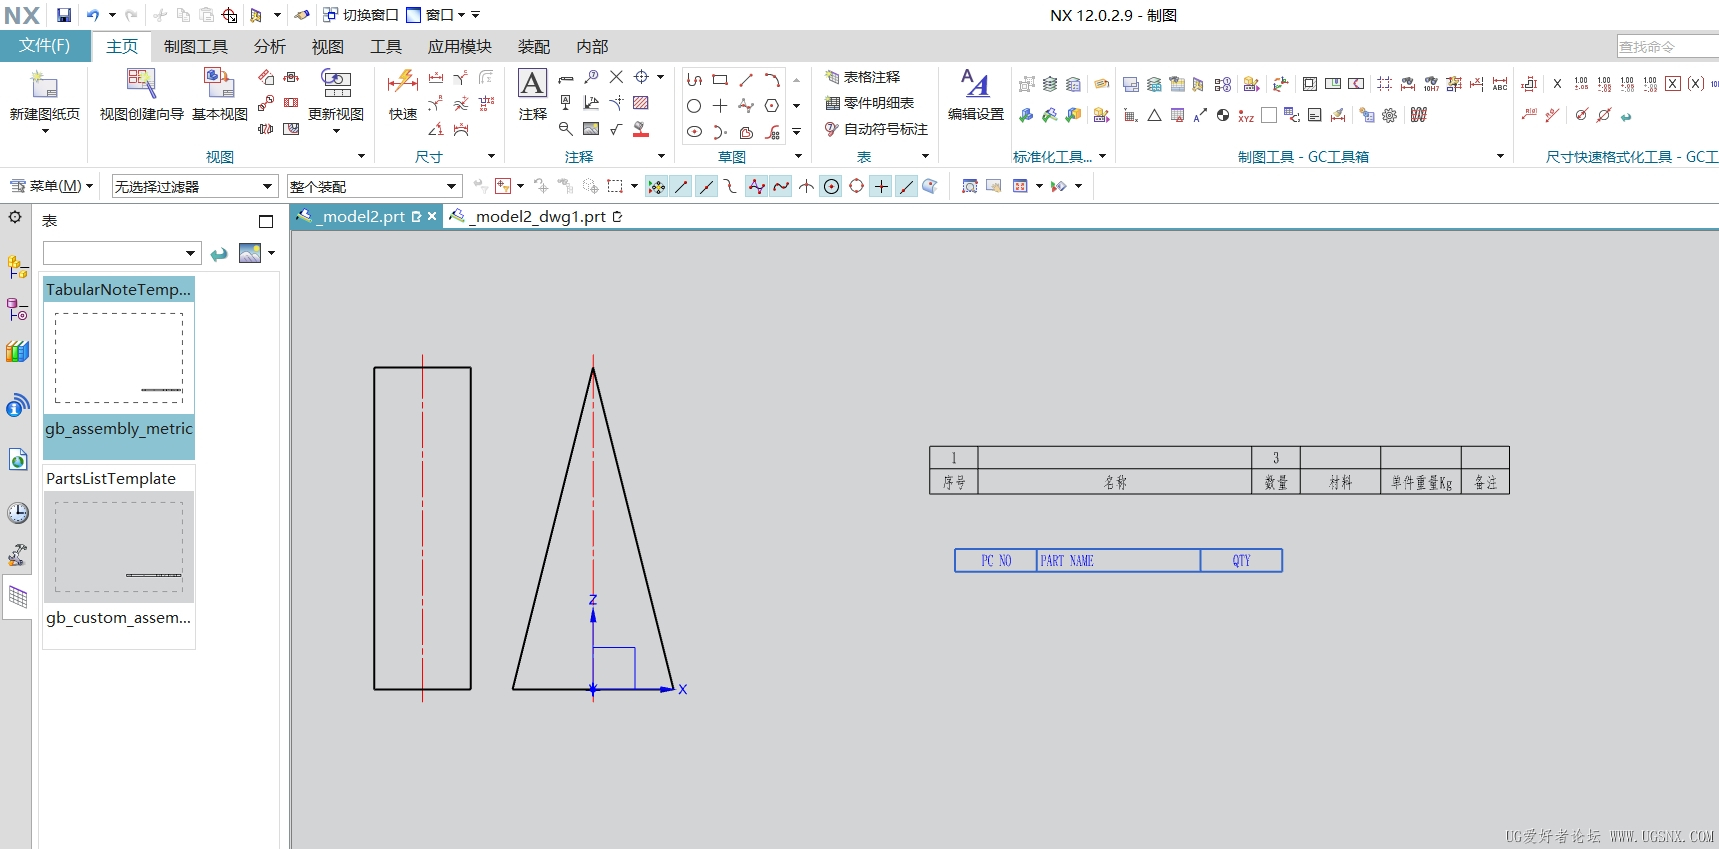Open the 整个装配 scope dropdown
This screenshot has width=1719, height=849.
[x=374, y=186]
